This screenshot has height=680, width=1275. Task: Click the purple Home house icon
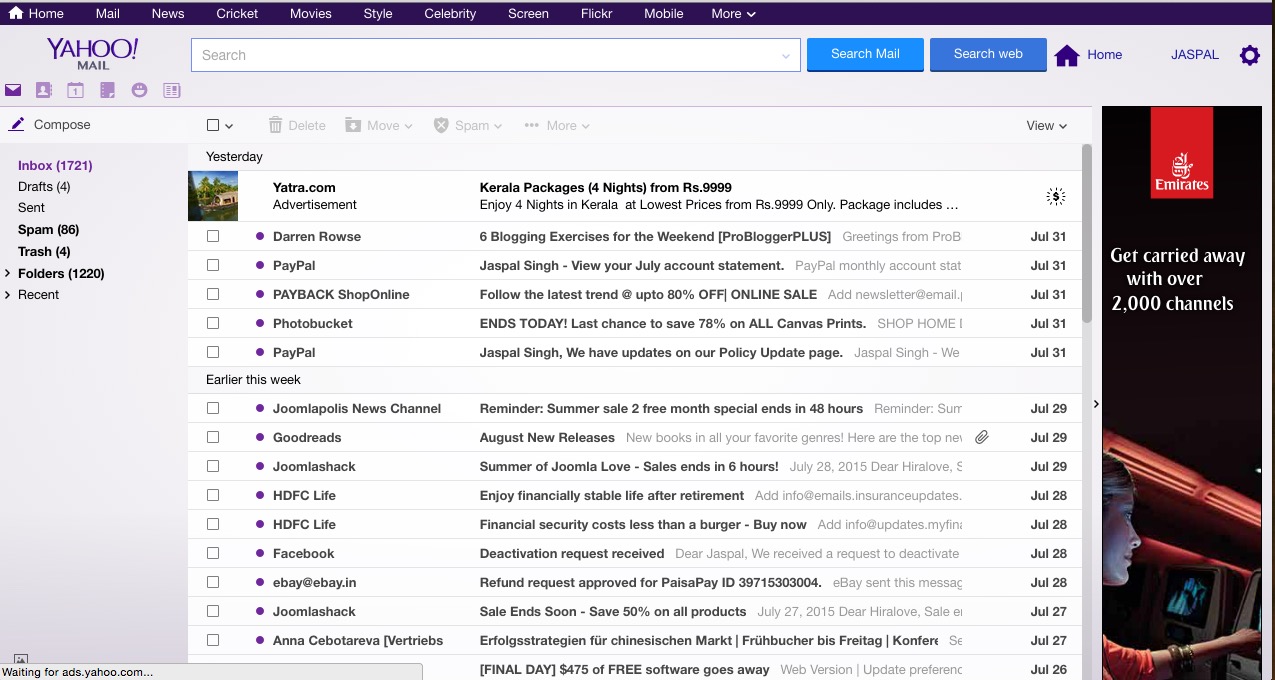[x=1067, y=56]
